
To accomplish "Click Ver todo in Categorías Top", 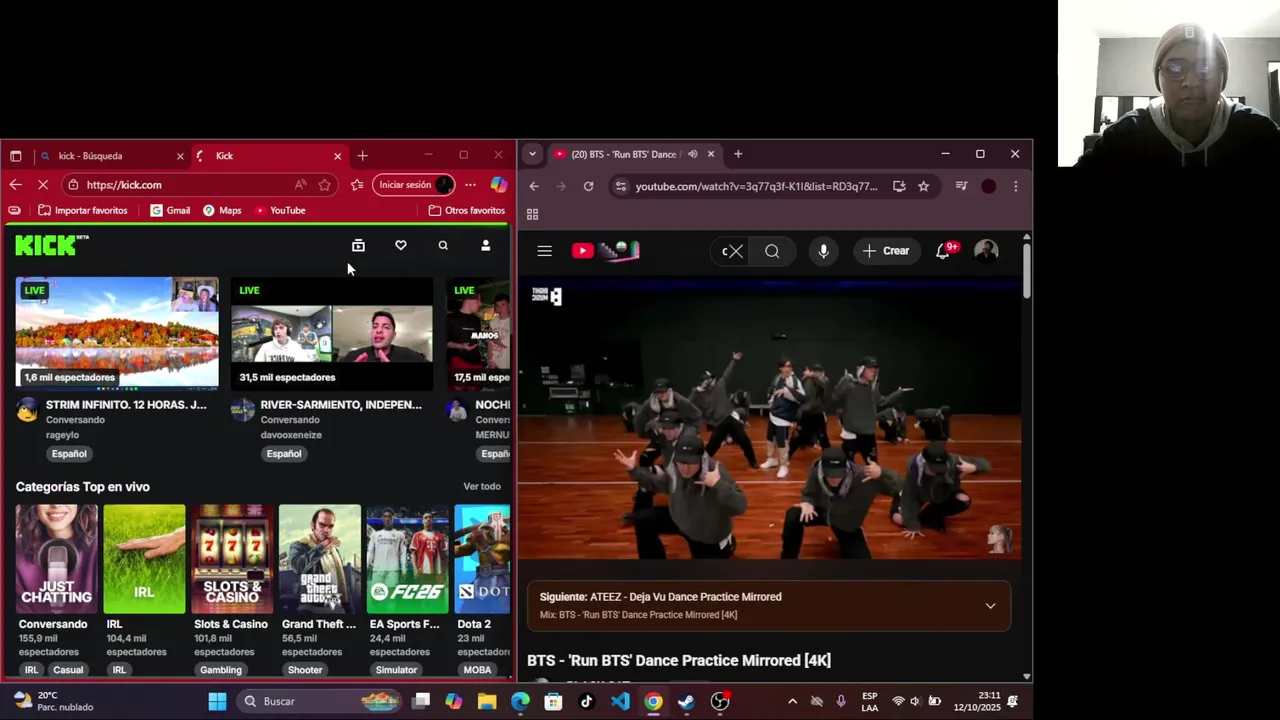I will pos(482,487).
